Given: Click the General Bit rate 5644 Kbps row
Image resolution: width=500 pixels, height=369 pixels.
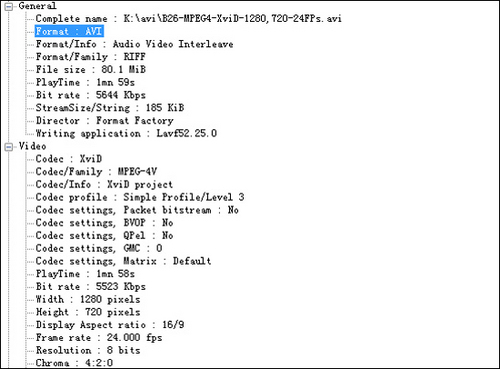Looking at the screenshot, I should click(91, 95).
